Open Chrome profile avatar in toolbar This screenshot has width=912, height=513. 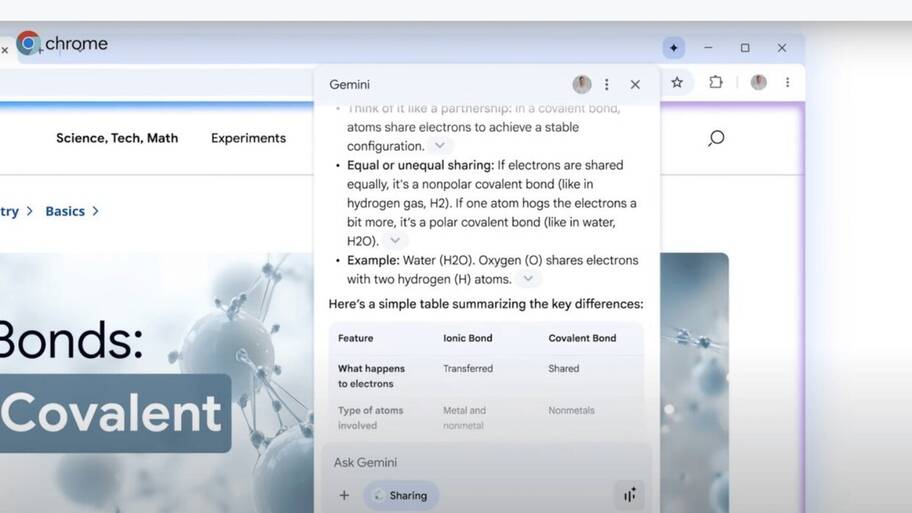(758, 83)
